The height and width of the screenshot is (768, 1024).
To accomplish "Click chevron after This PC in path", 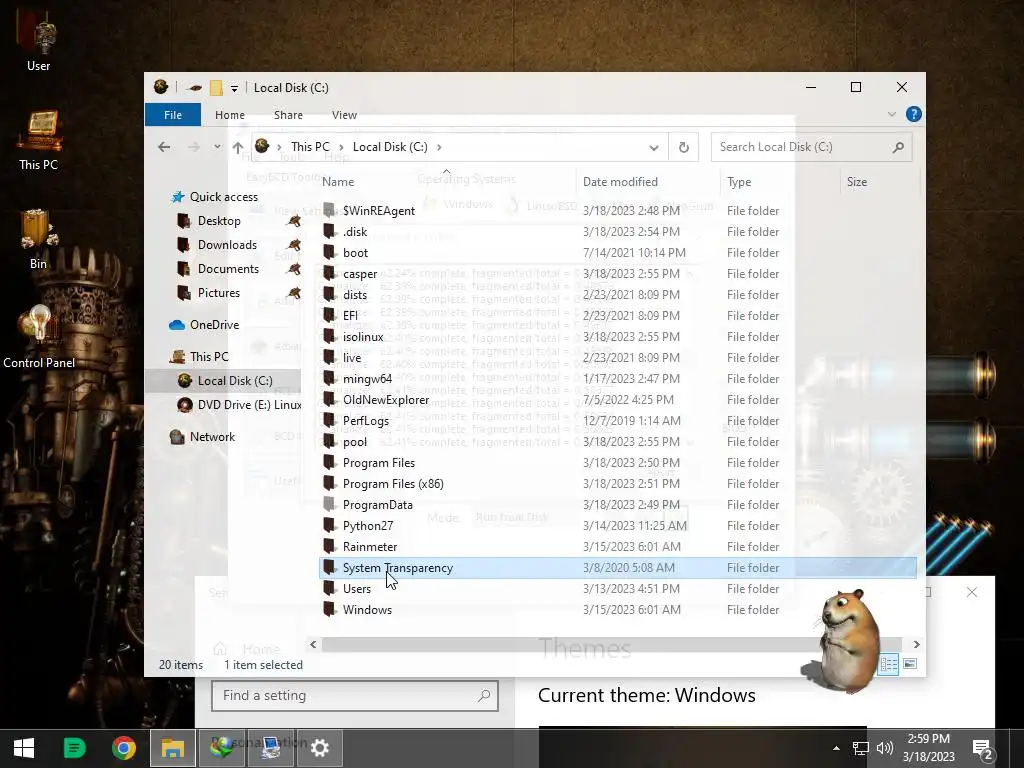I will tap(341, 147).
